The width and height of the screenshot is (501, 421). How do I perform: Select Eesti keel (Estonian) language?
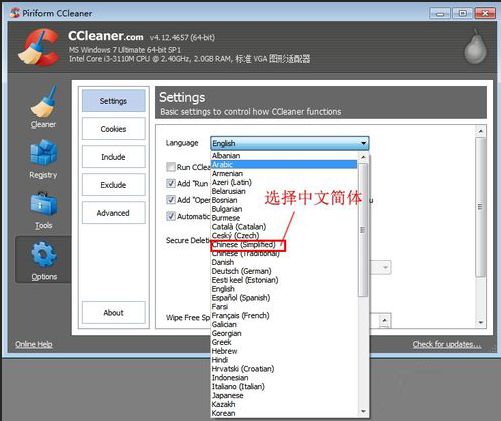click(284, 280)
